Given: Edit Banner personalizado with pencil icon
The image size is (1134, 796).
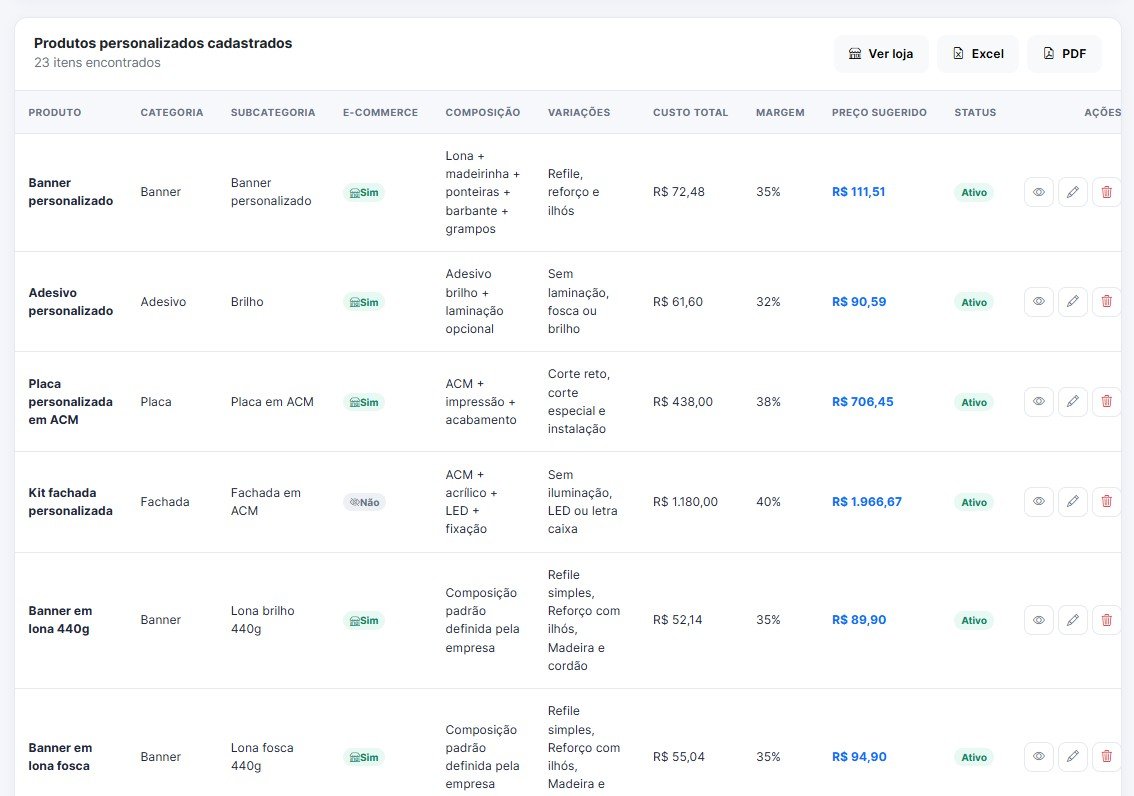Looking at the screenshot, I should pos(1073,192).
